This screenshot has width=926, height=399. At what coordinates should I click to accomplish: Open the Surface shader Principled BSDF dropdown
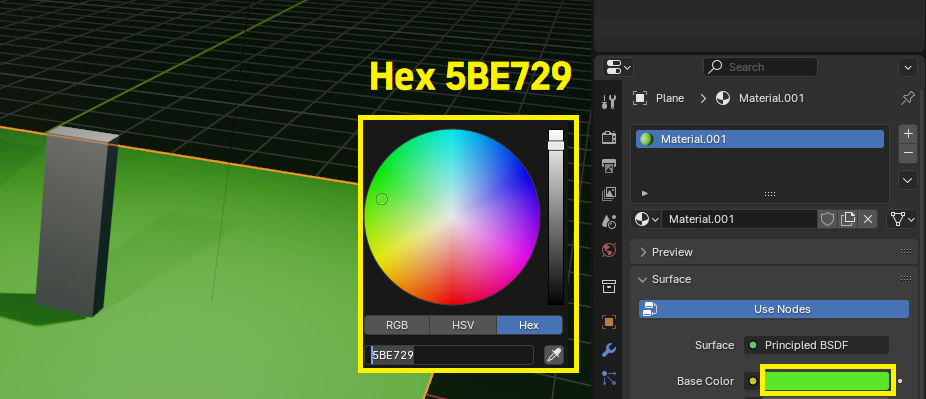point(816,345)
